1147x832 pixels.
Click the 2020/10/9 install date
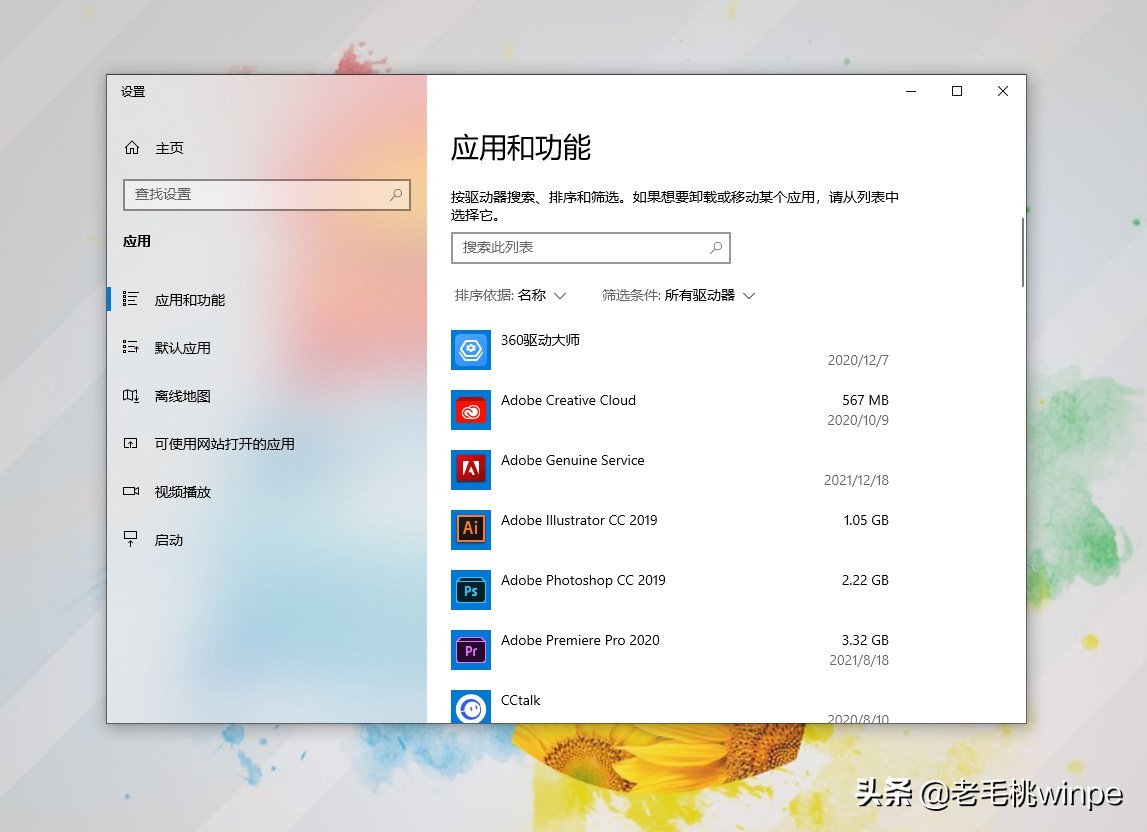[858, 420]
